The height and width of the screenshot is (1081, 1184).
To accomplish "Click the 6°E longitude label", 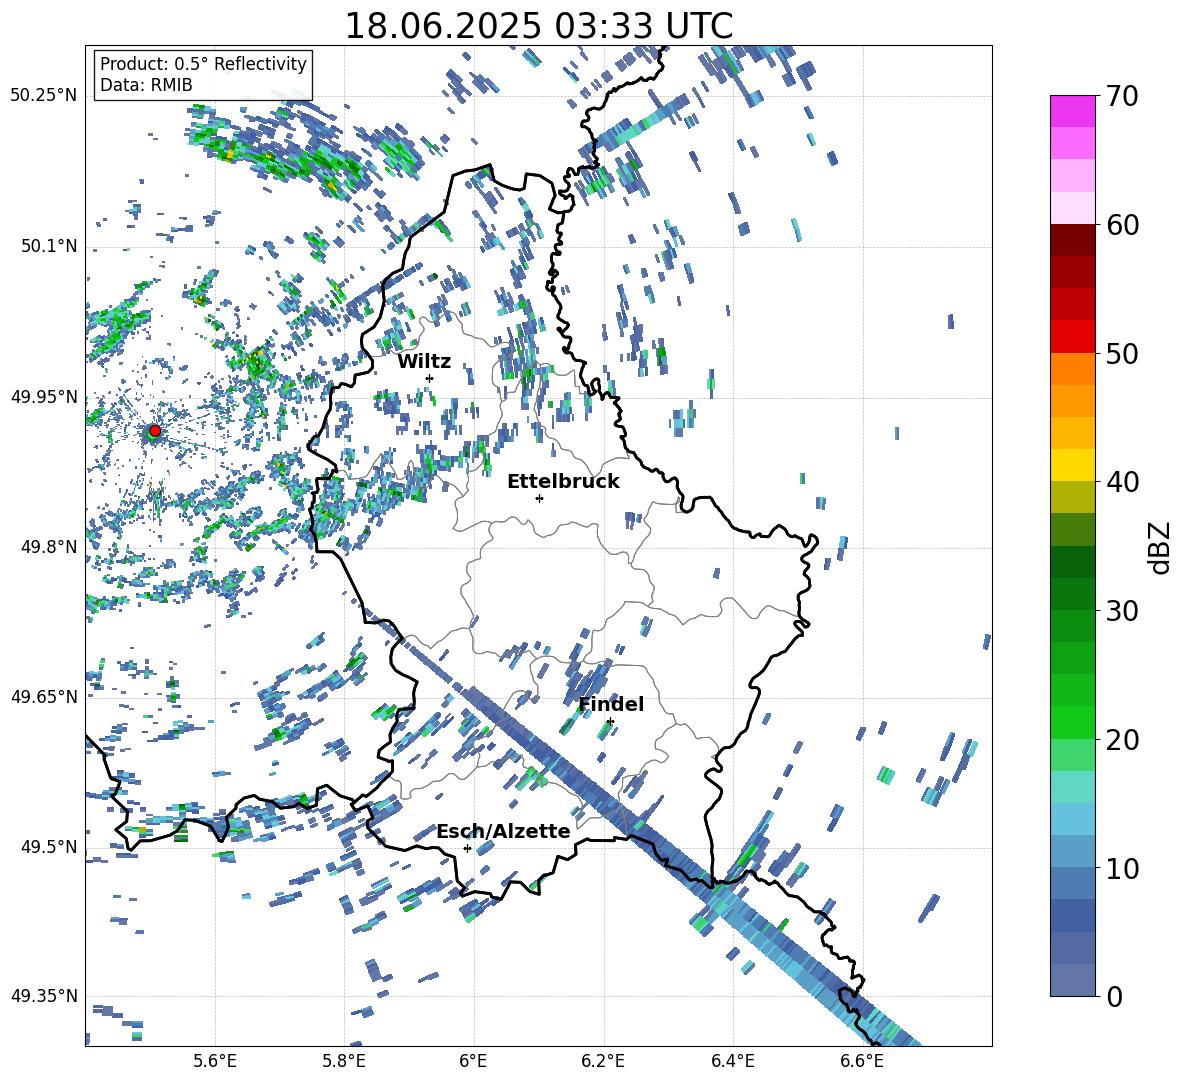I will (x=473, y=1061).
